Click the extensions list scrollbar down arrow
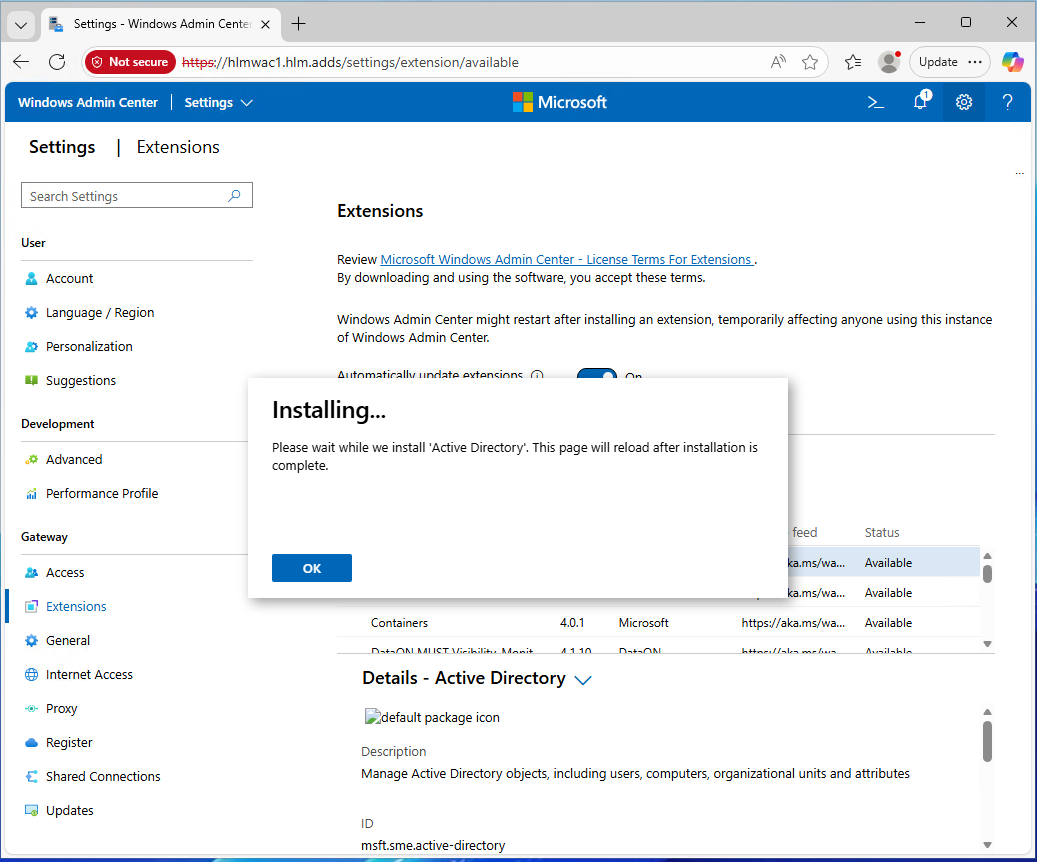The width and height of the screenshot is (1037, 862). (x=987, y=644)
